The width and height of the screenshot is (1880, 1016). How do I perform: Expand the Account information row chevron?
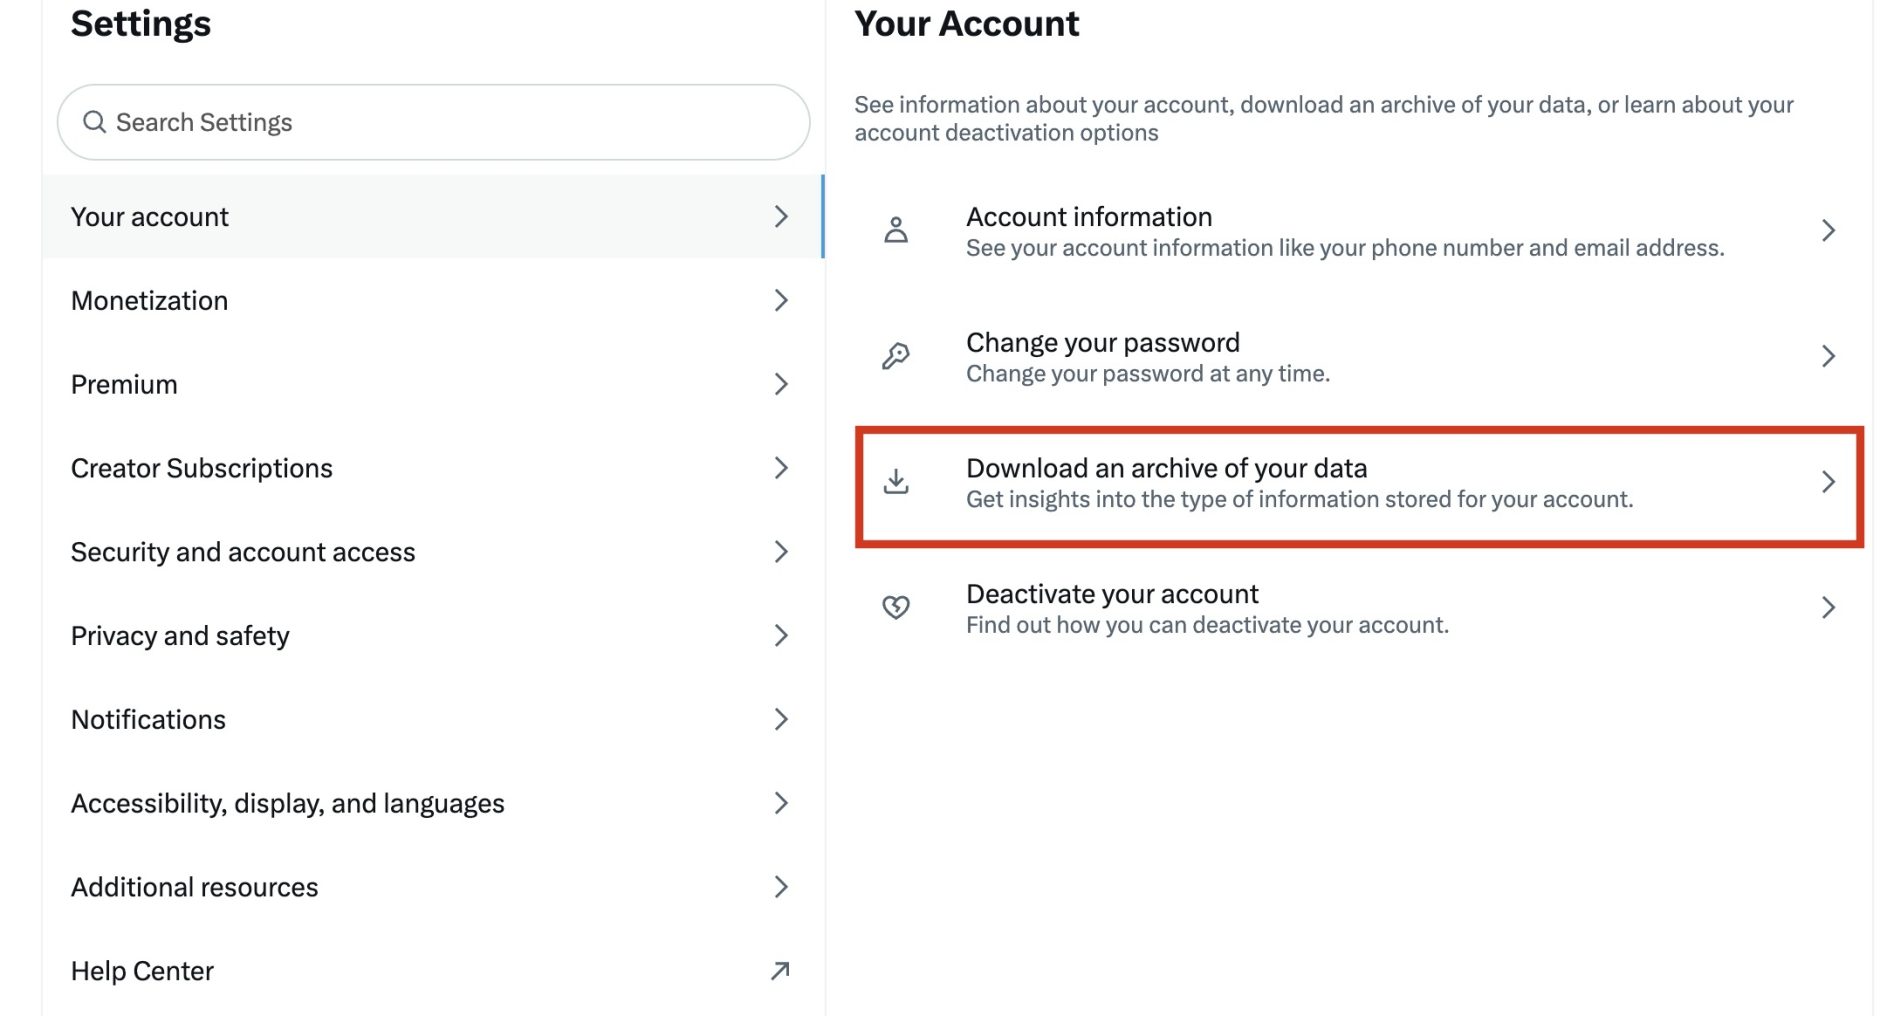coord(1829,230)
